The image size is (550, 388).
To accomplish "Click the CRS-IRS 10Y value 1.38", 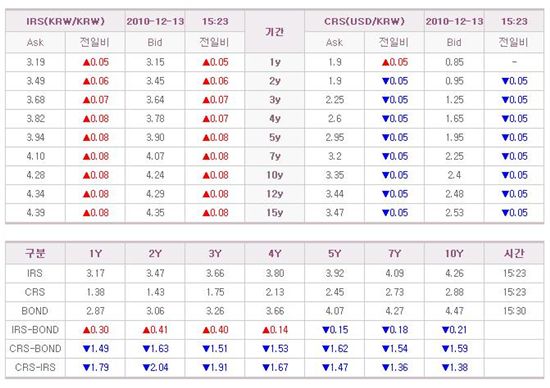I will point(455,367).
